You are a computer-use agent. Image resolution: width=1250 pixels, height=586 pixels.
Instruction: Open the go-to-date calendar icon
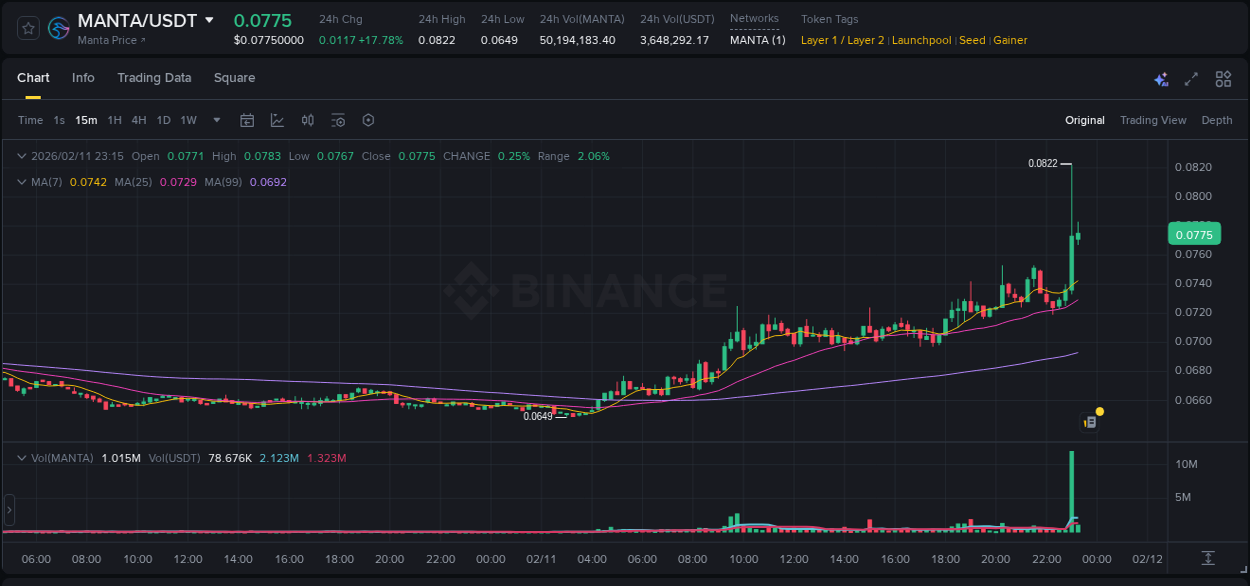pos(247,120)
